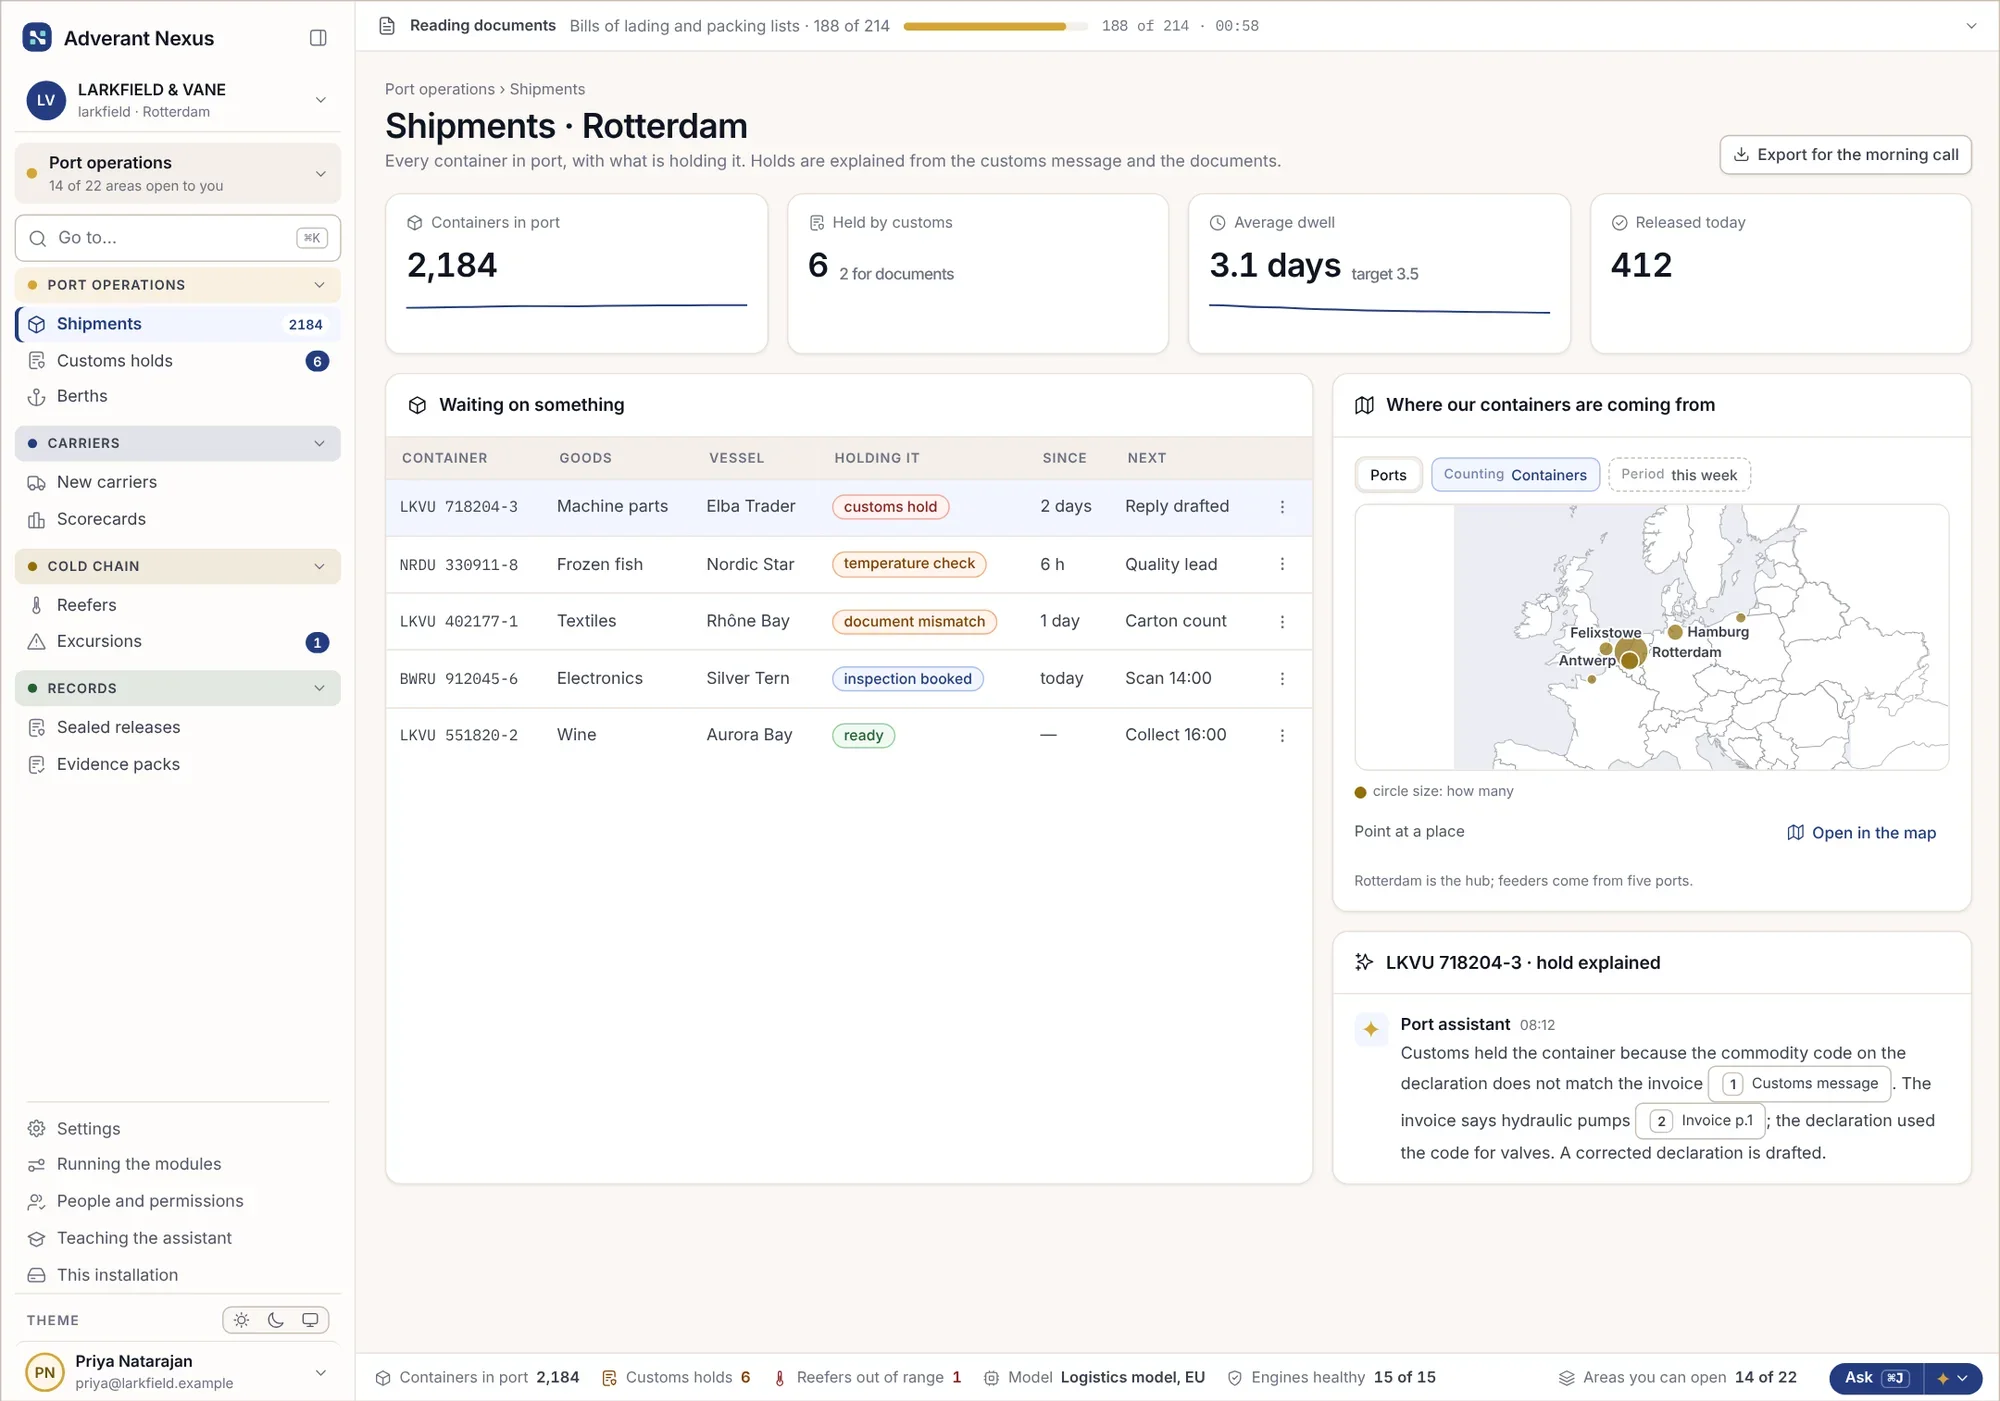This screenshot has width=2000, height=1401.
Task: Collapse the CARRIERS section
Action: click(x=178, y=444)
